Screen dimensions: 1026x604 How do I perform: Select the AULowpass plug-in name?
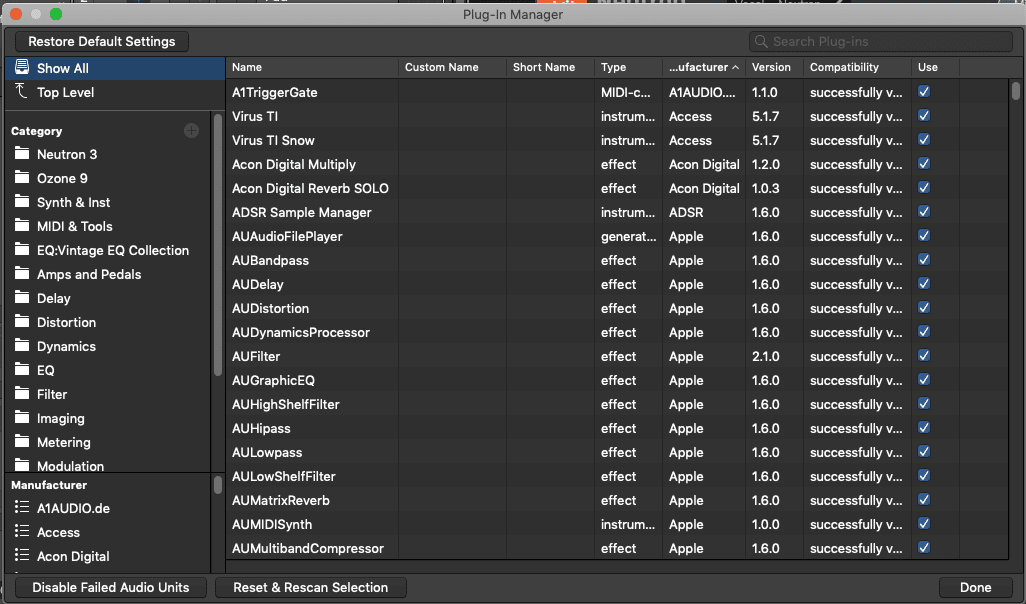267,452
